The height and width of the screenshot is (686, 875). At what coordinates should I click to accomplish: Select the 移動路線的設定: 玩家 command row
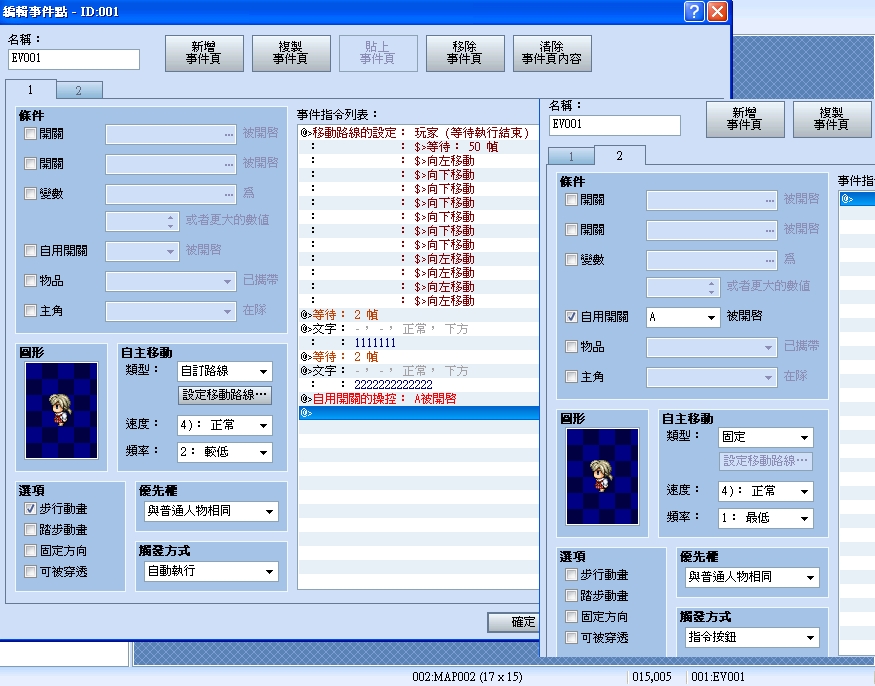click(x=419, y=133)
